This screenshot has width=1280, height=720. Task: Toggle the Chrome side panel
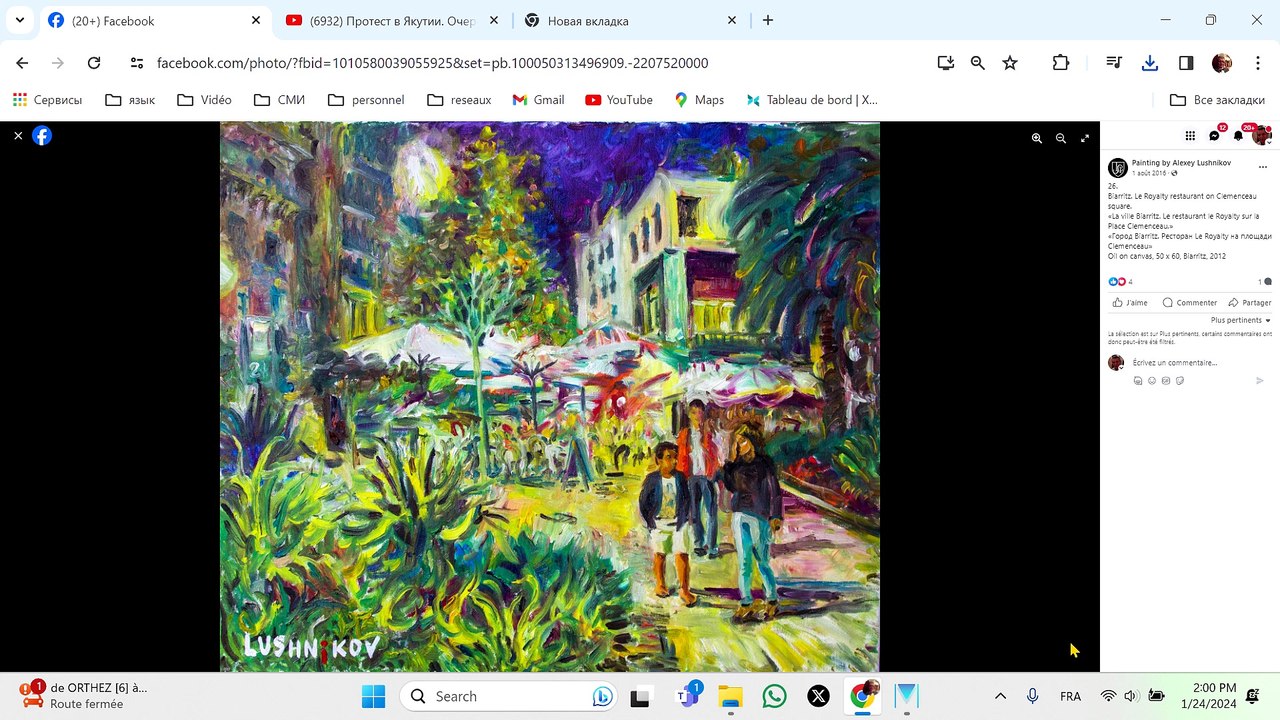coord(1186,63)
